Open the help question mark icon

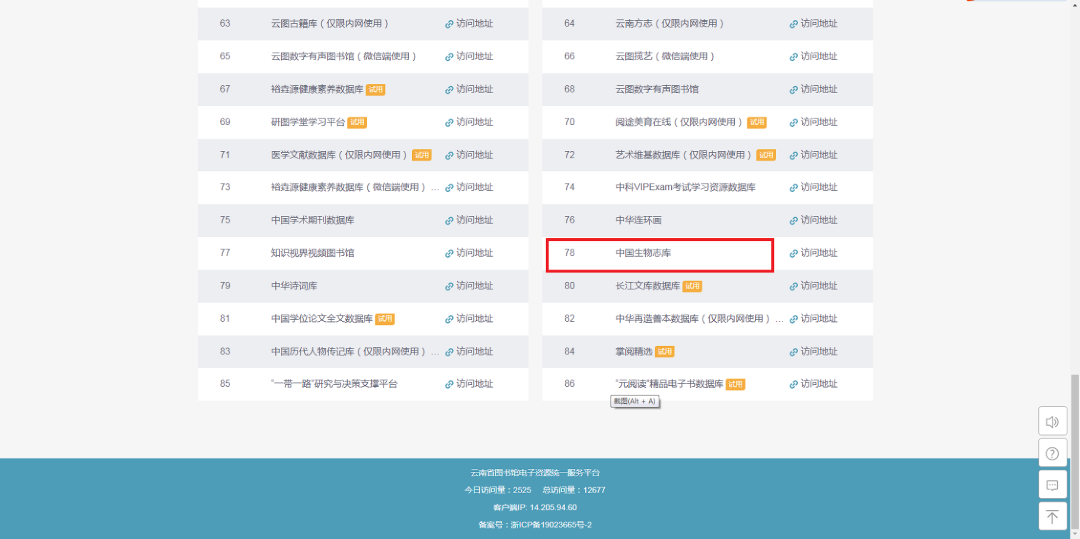click(x=1052, y=454)
